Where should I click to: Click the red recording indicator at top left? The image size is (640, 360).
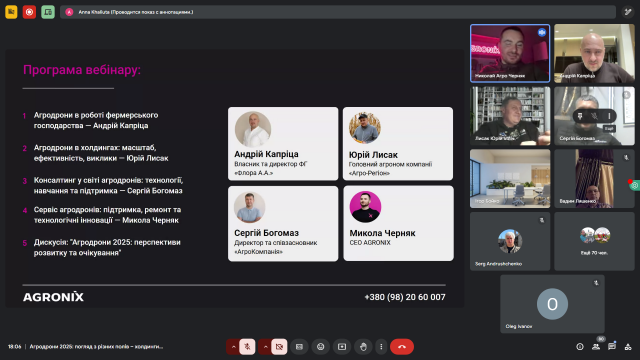click(x=29, y=12)
